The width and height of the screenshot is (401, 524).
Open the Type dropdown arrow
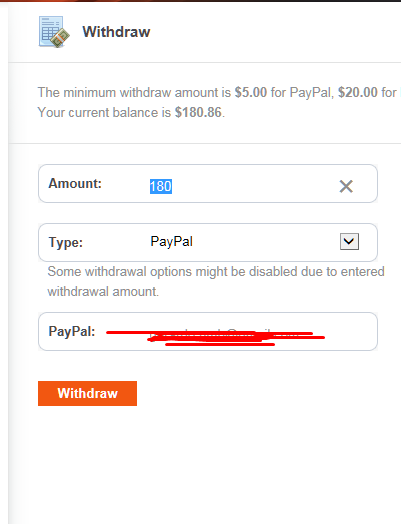tap(349, 241)
